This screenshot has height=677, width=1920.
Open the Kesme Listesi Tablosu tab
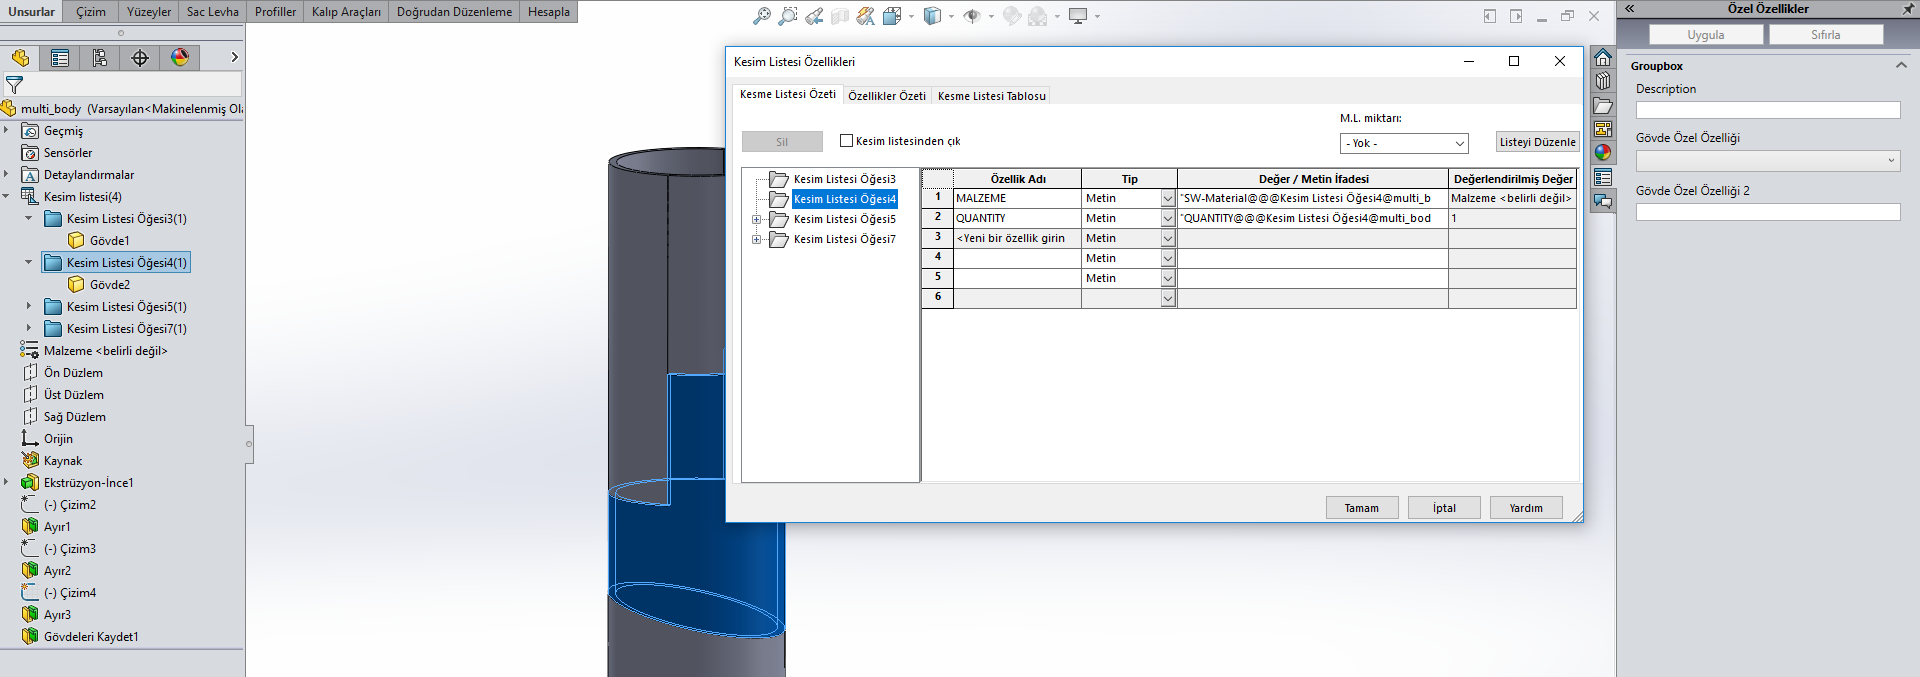pyautogui.click(x=991, y=96)
